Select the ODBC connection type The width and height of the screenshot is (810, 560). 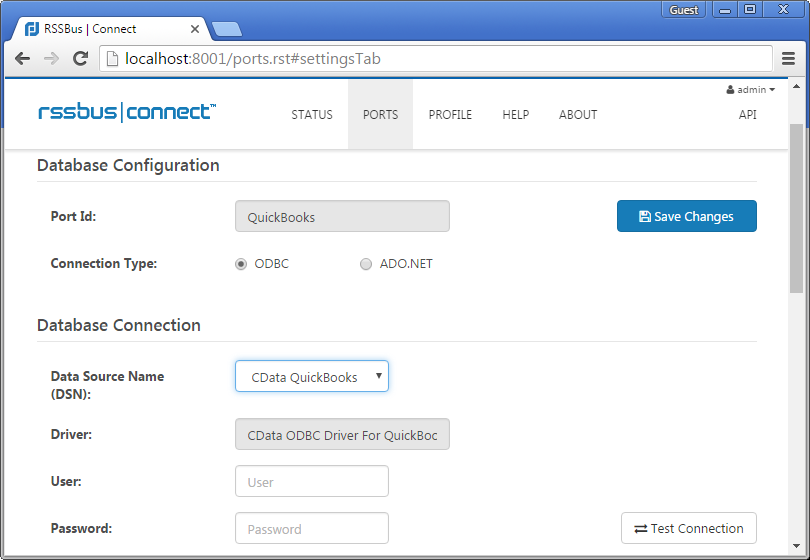[x=241, y=264]
